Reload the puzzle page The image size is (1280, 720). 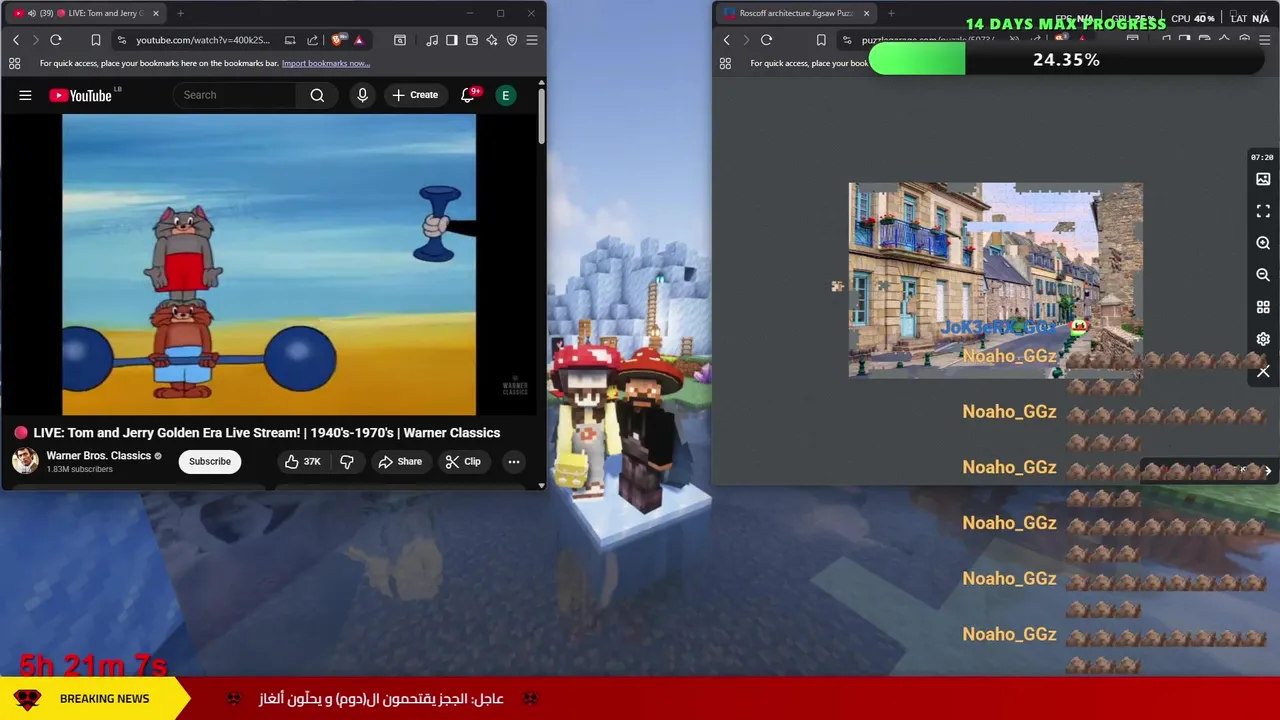767,40
